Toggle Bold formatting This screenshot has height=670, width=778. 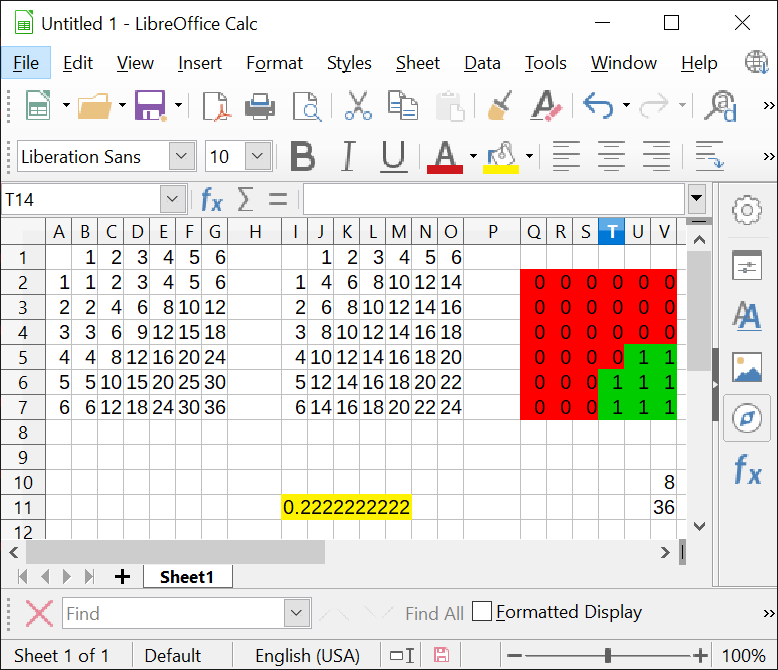(x=302, y=156)
